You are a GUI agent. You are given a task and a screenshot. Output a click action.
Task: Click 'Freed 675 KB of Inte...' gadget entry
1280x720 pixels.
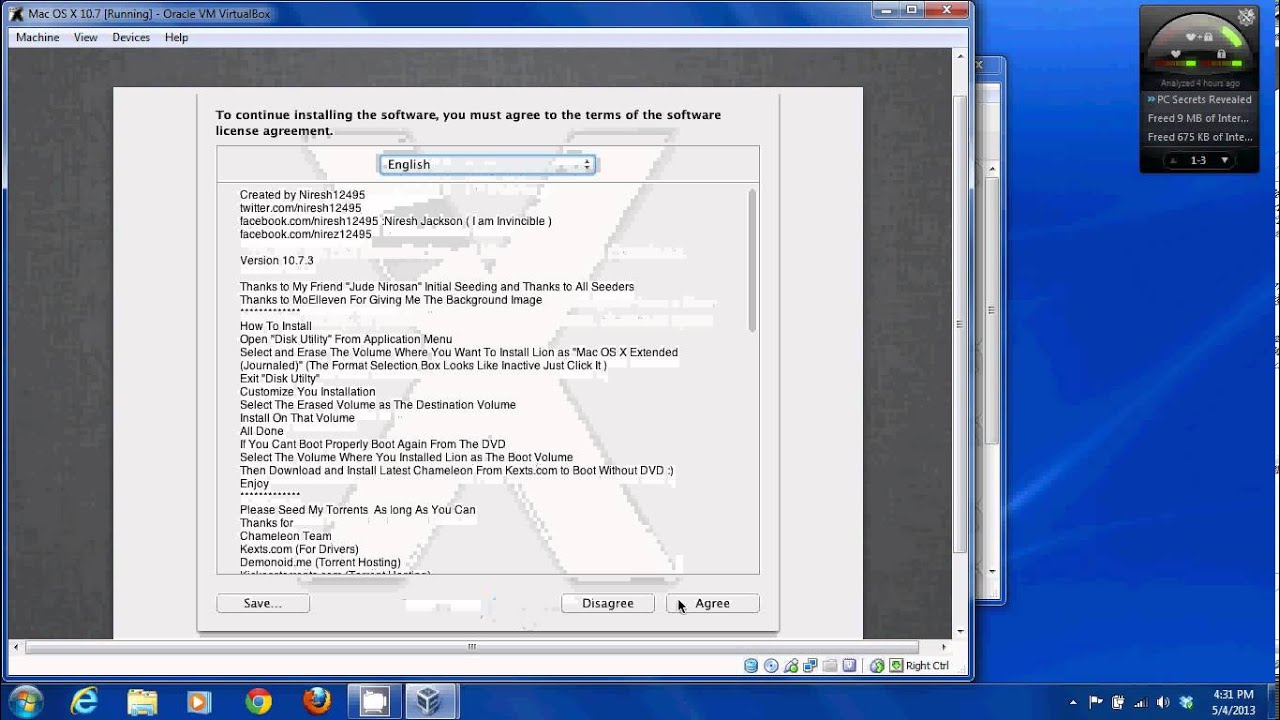[x=1199, y=137]
